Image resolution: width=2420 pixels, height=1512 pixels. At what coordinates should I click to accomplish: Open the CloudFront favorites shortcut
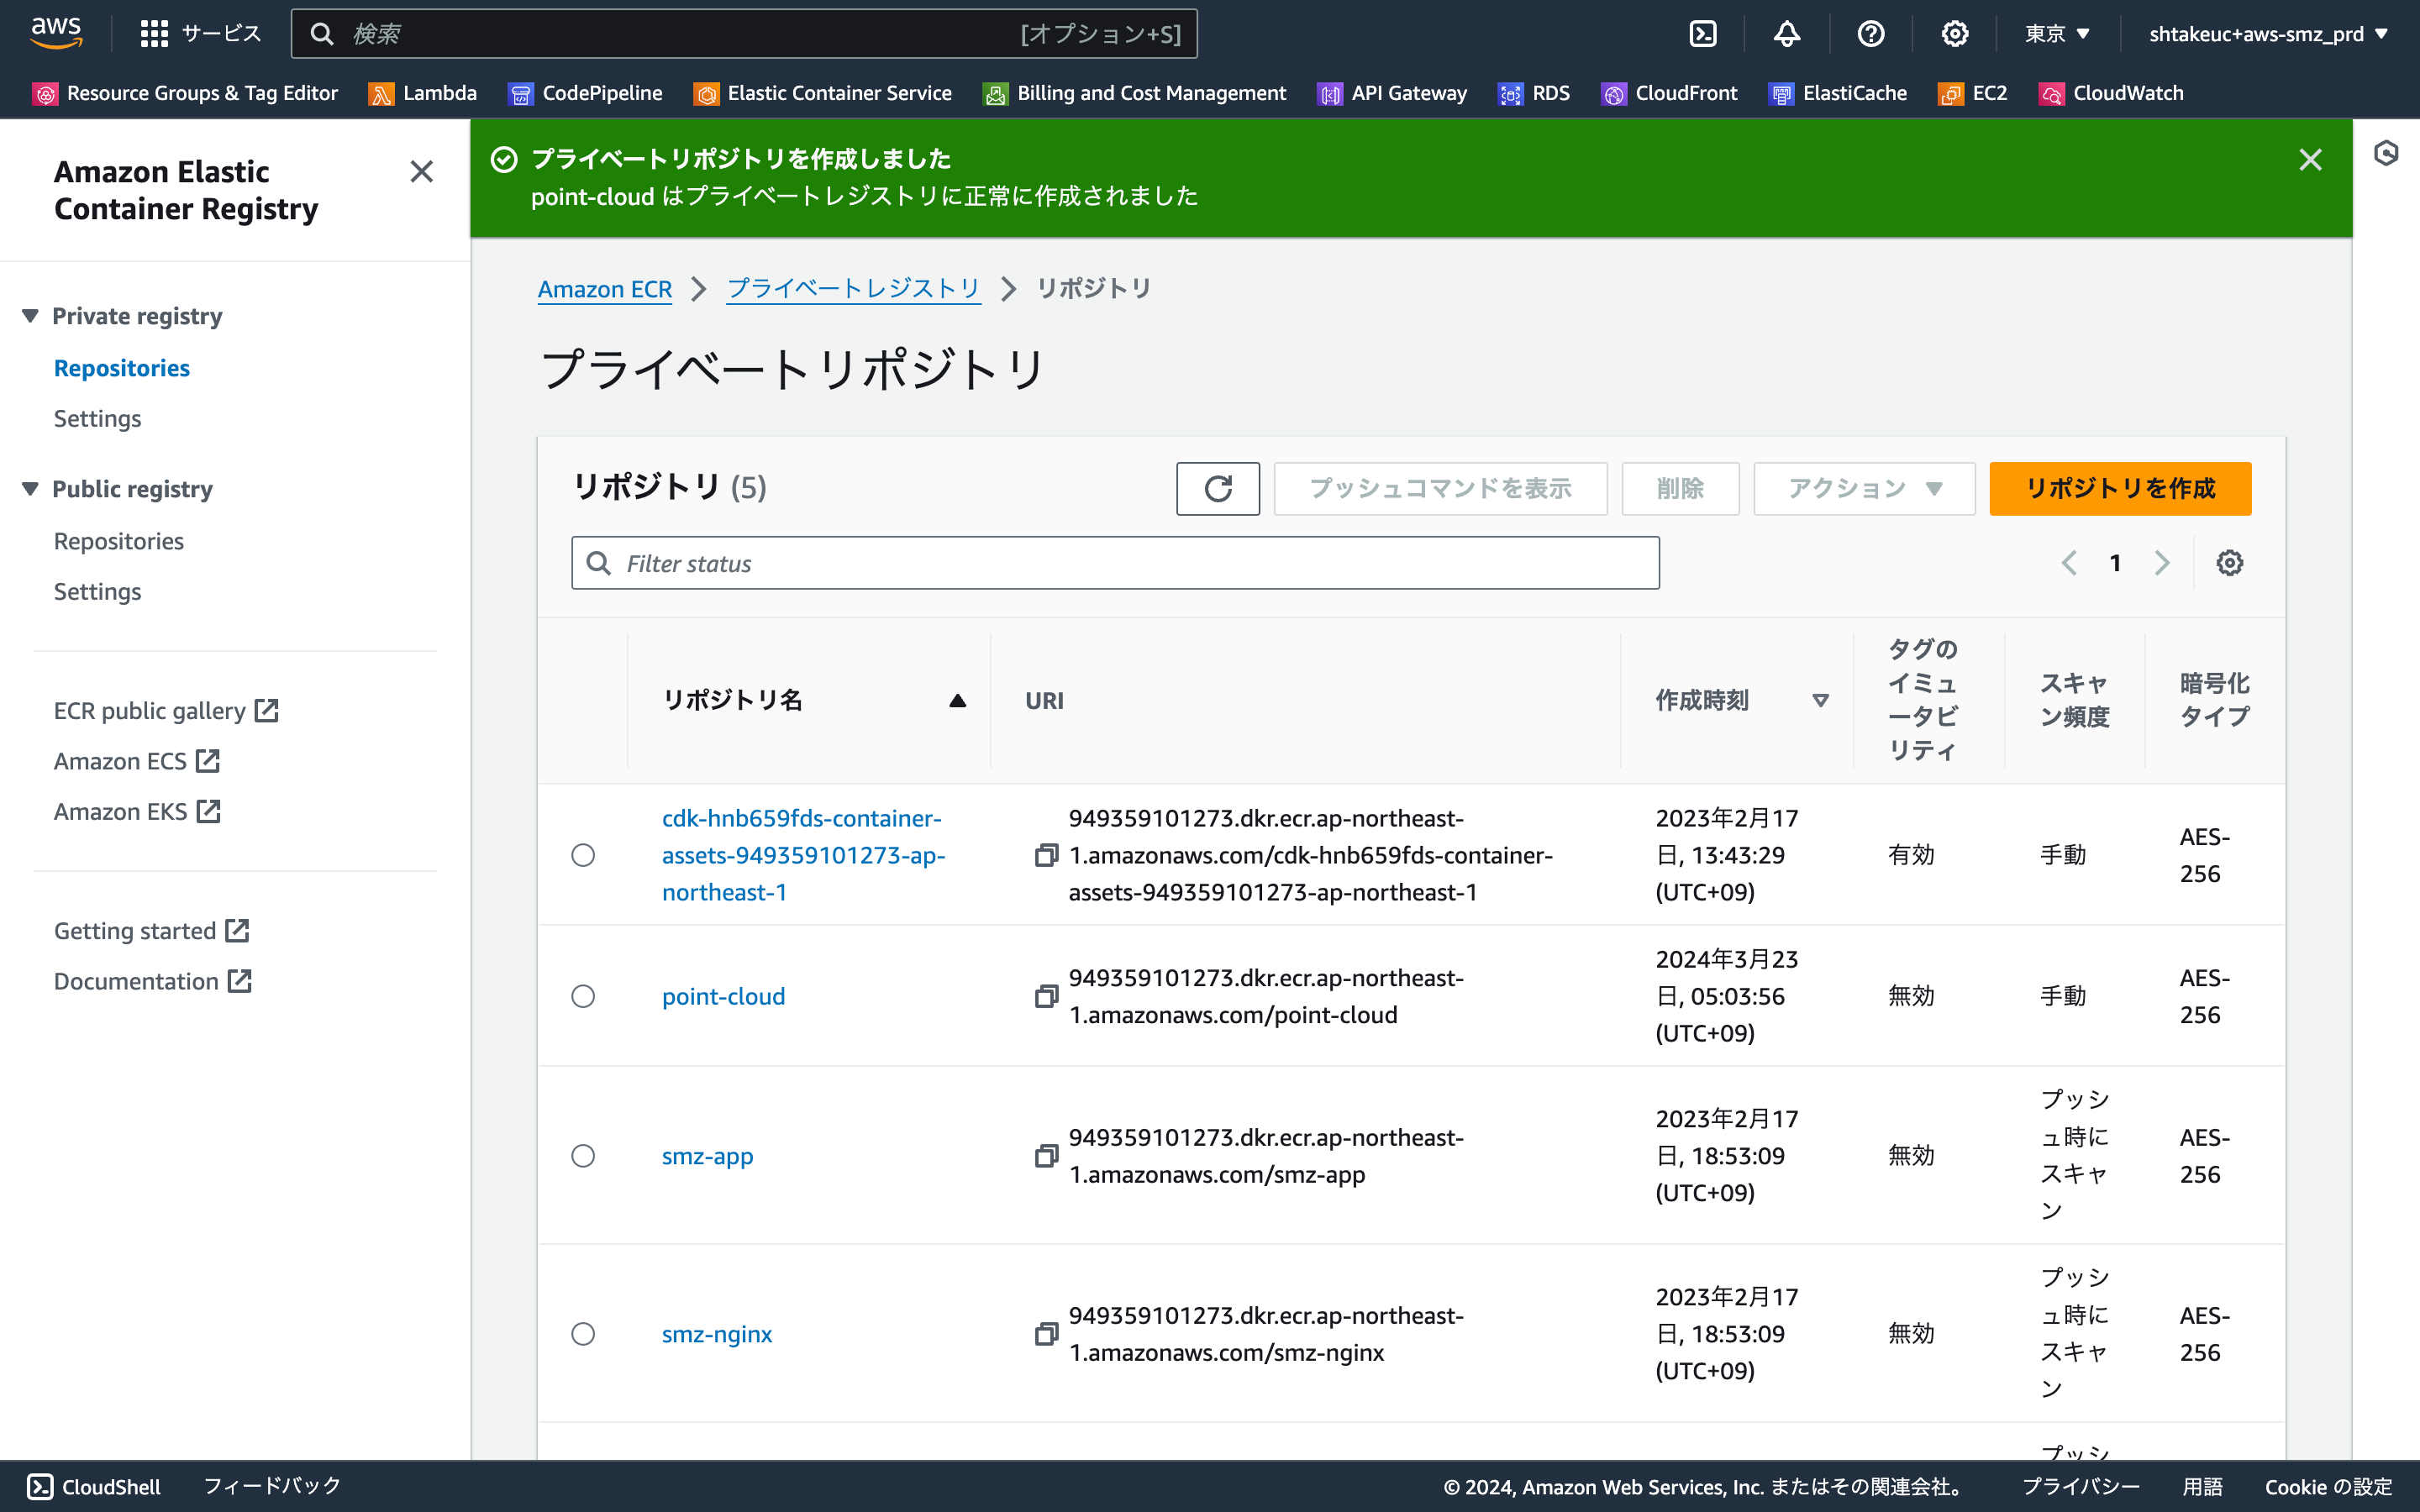pyautogui.click(x=1669, y=93)
